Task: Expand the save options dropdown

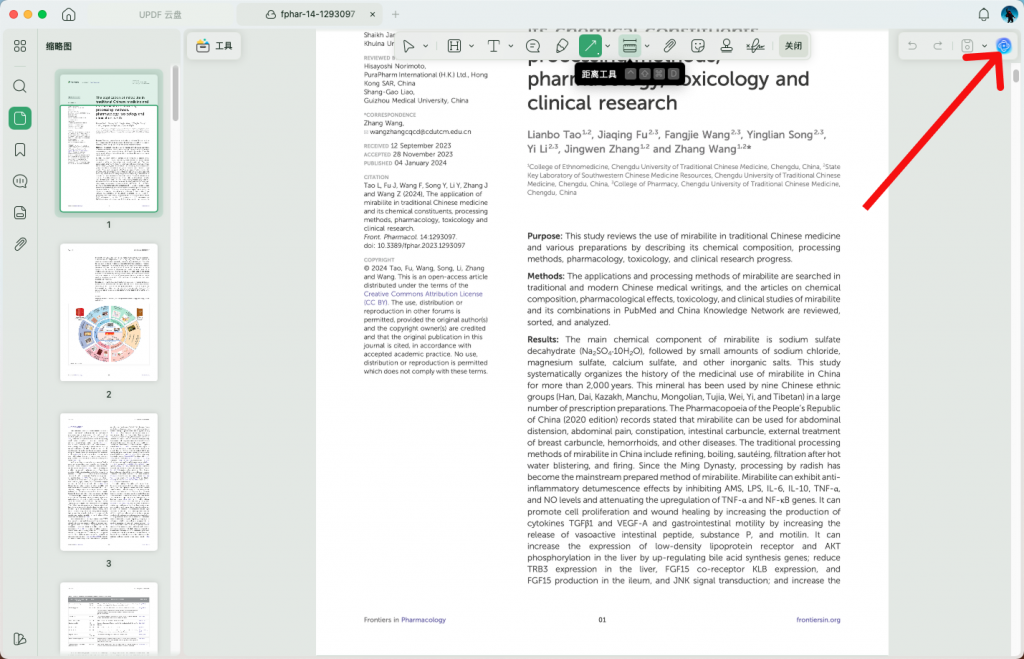Action: point(984,46)
